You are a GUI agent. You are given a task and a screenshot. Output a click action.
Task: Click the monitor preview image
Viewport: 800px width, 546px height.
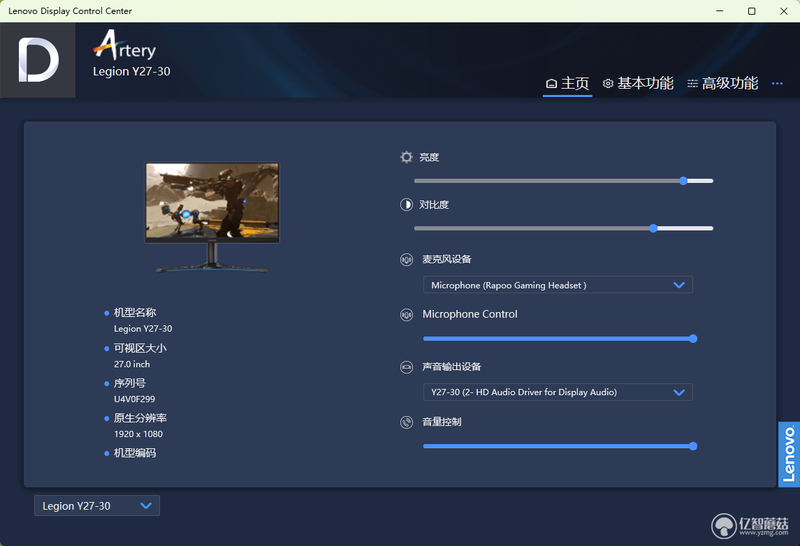click(212, 217)
